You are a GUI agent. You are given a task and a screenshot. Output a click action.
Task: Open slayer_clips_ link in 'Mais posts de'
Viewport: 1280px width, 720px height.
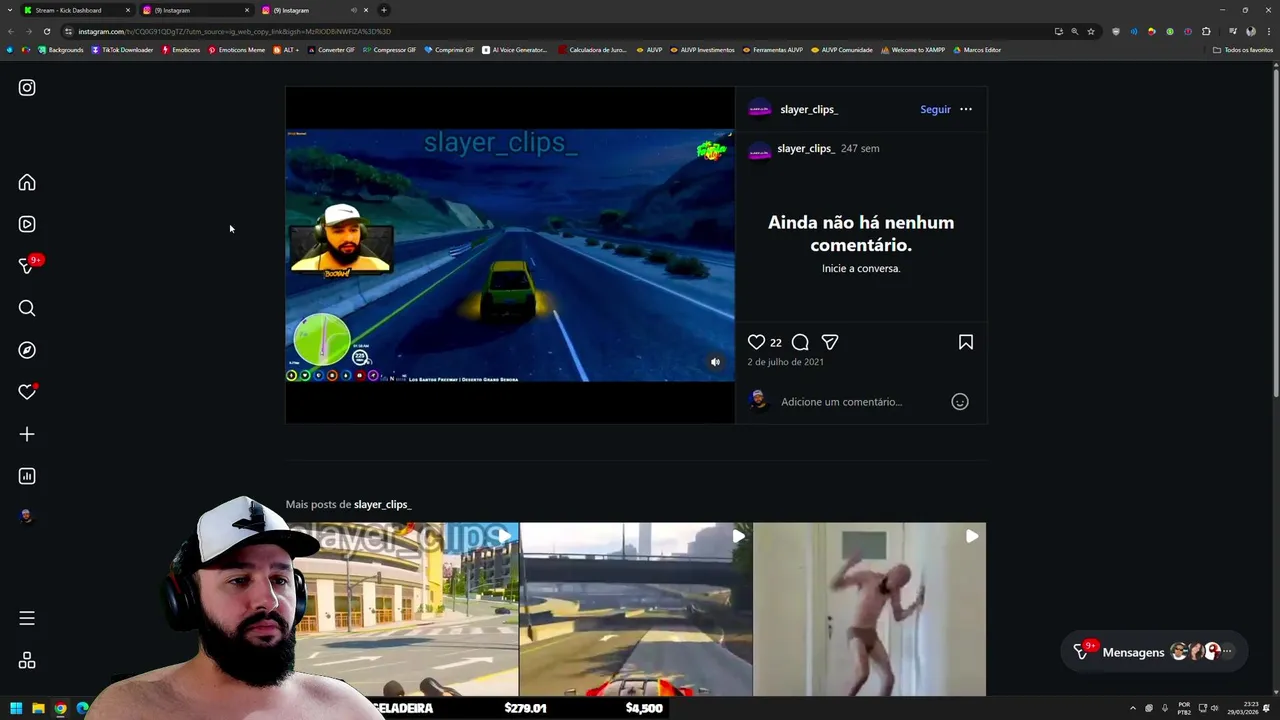383,504
